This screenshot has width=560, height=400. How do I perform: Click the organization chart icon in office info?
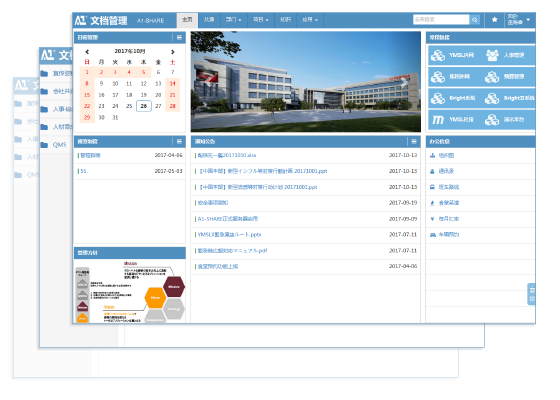(432, 156)
